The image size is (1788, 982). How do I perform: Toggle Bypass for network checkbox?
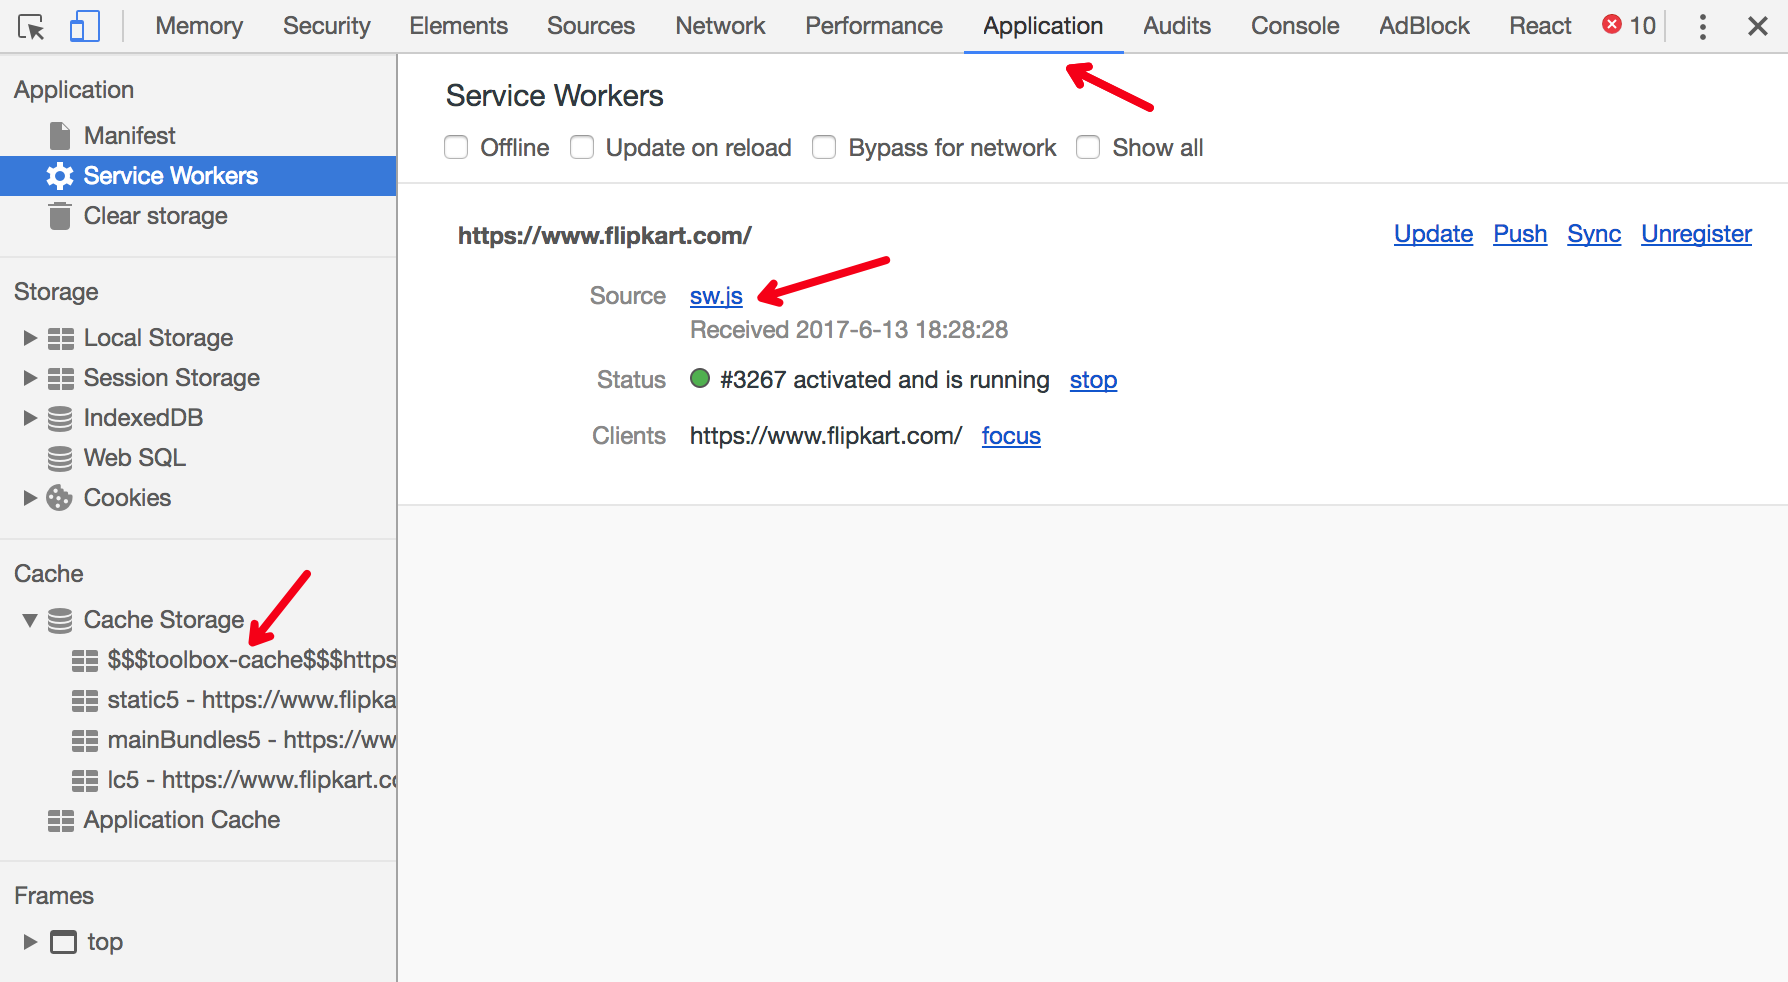coord(824,147)
